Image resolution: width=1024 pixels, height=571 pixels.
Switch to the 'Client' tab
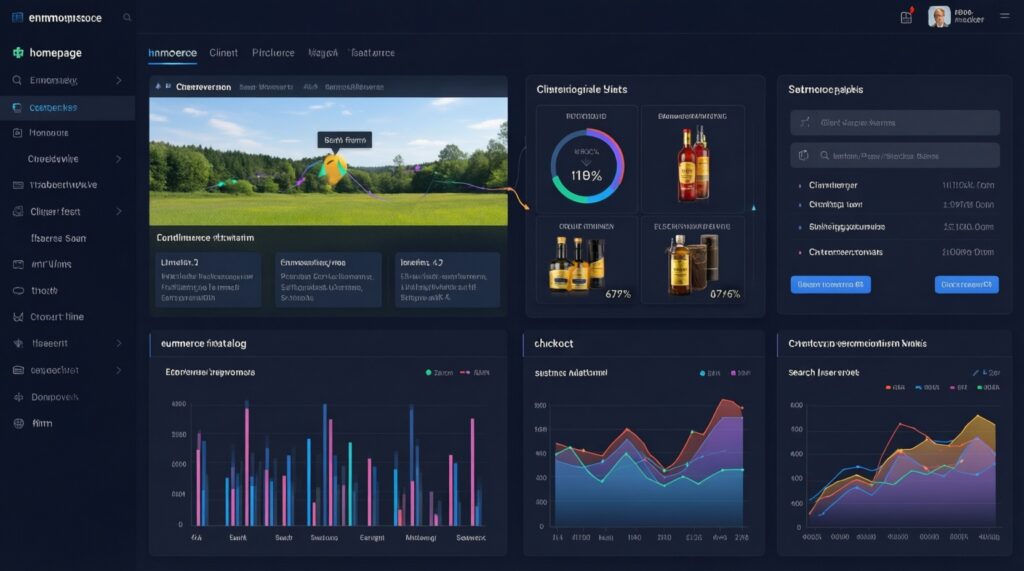click(223, 53)
